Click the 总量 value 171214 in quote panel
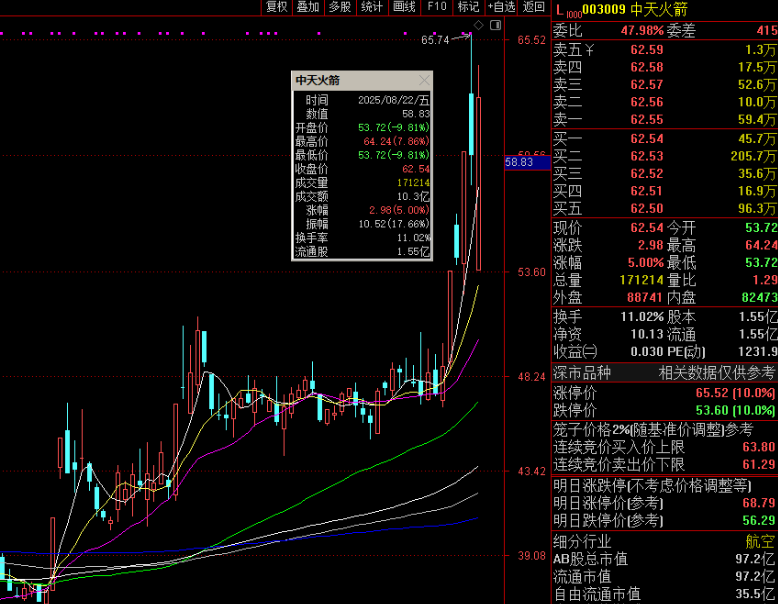This screenshot has height=604, width=778. coord(642,280)
